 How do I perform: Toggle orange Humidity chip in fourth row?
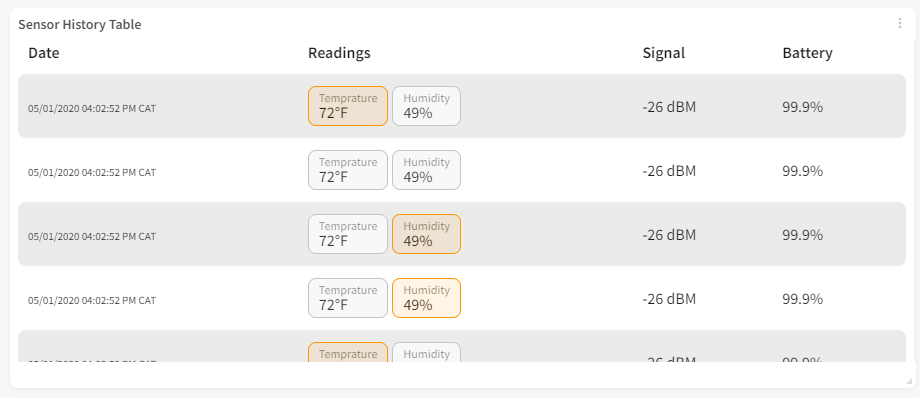[x=427, y=298]
